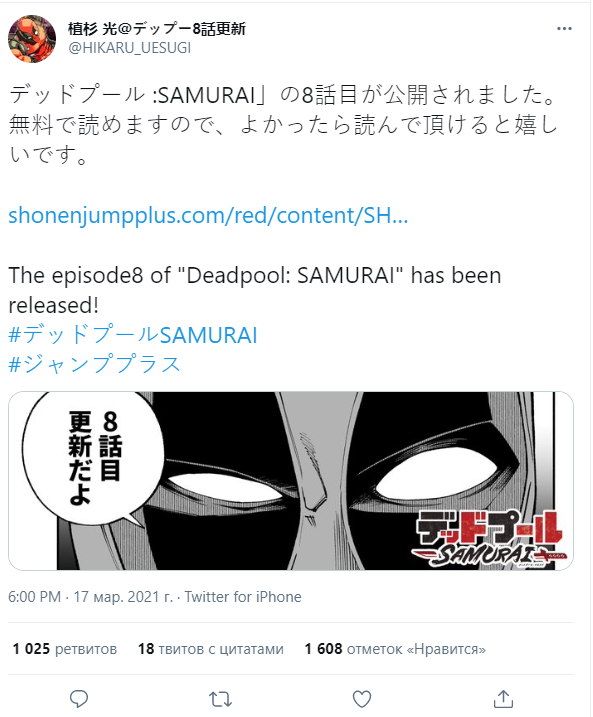Click the Share upload-arrow icon

503,698
